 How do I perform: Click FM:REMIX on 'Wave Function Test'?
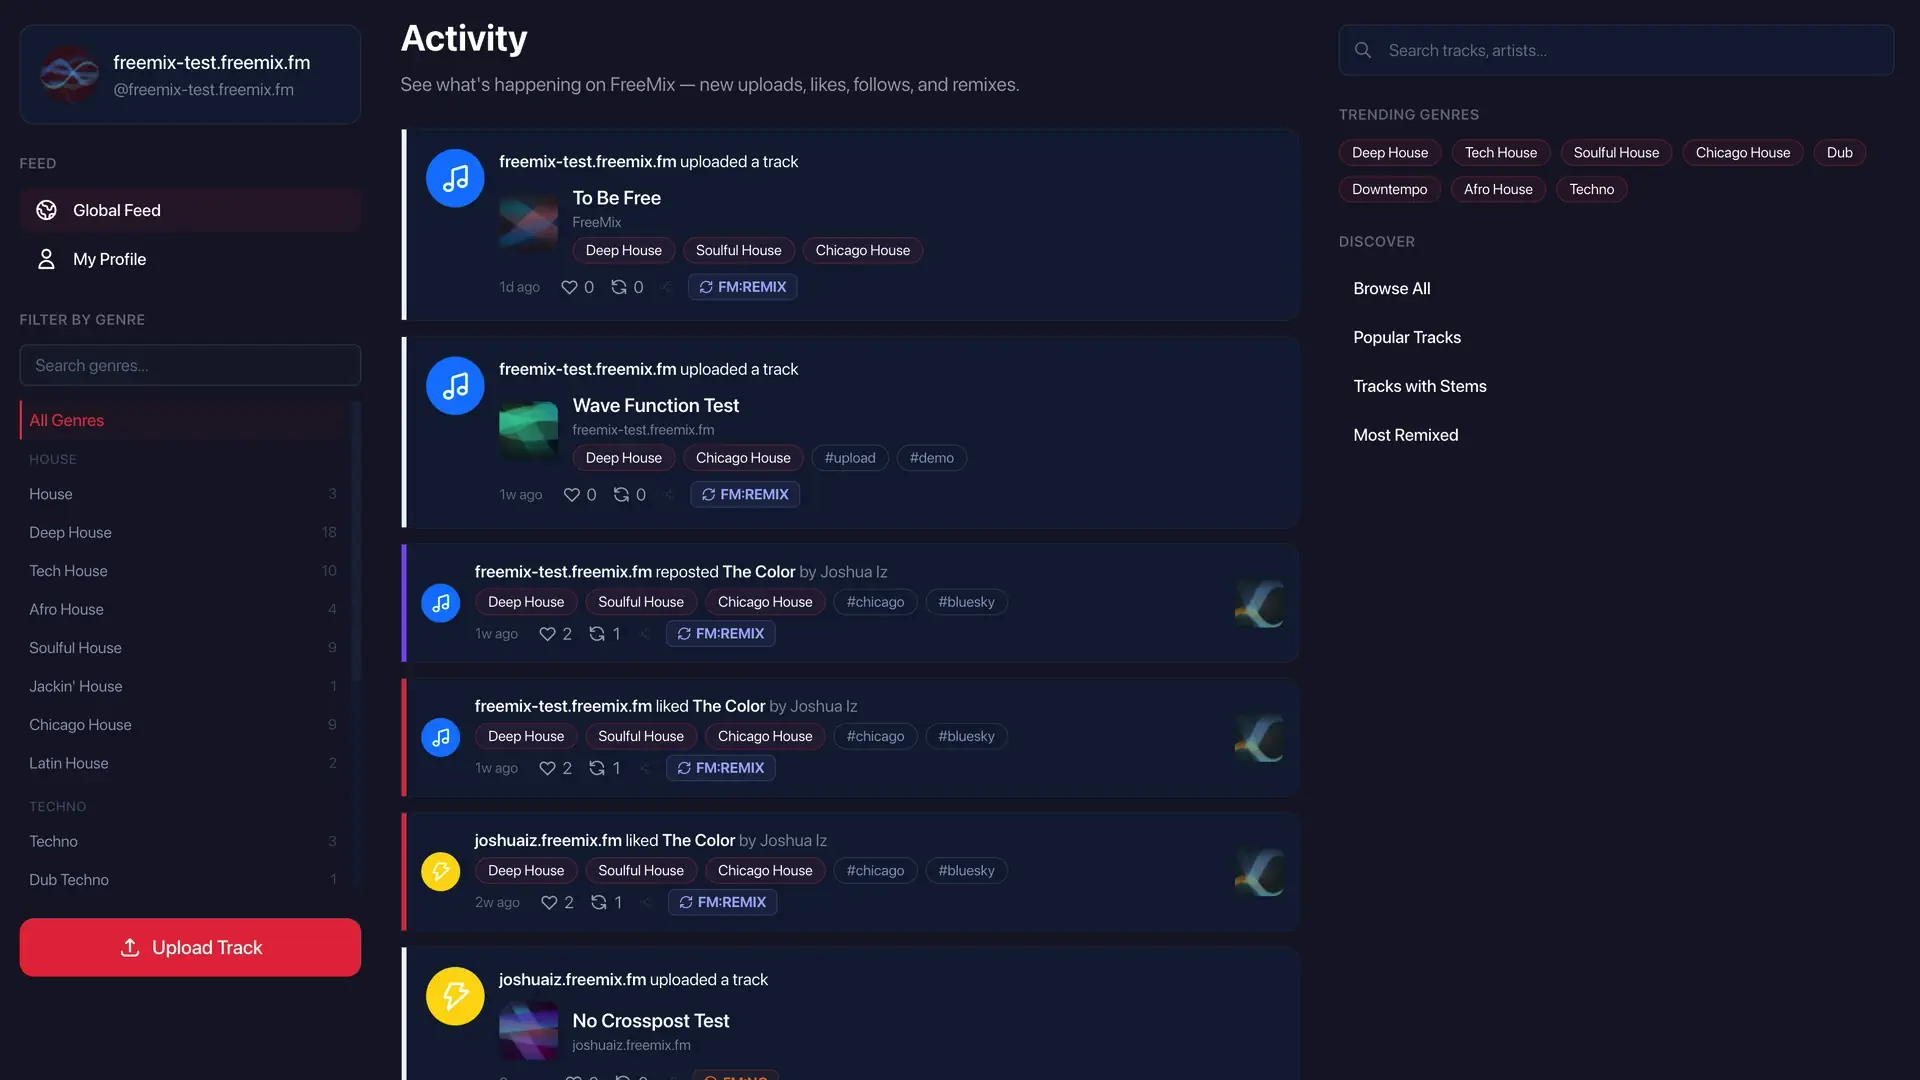point(744,494)
